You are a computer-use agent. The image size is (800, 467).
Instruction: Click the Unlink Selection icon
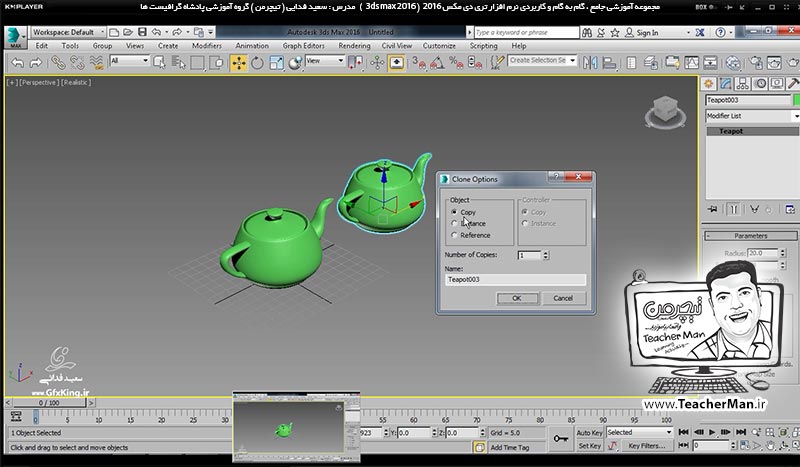click(x=77, y=63)
